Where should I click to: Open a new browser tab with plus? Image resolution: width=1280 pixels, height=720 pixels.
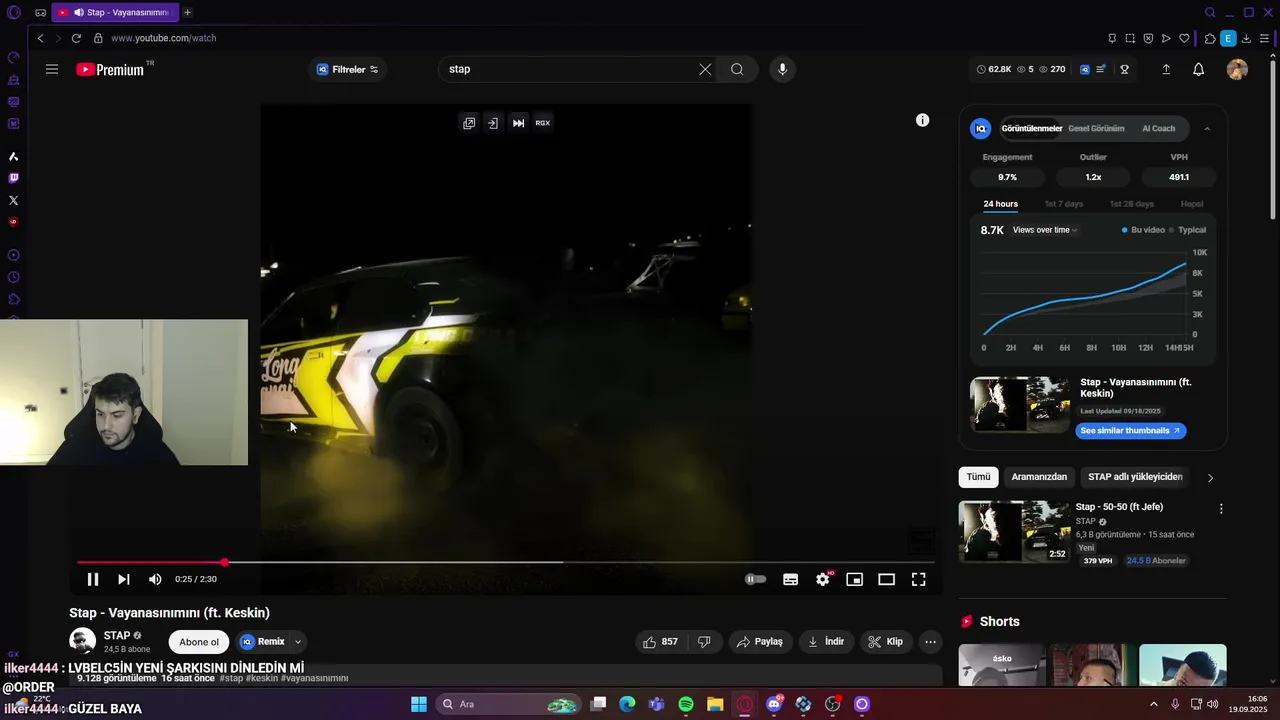click(187, 12)
